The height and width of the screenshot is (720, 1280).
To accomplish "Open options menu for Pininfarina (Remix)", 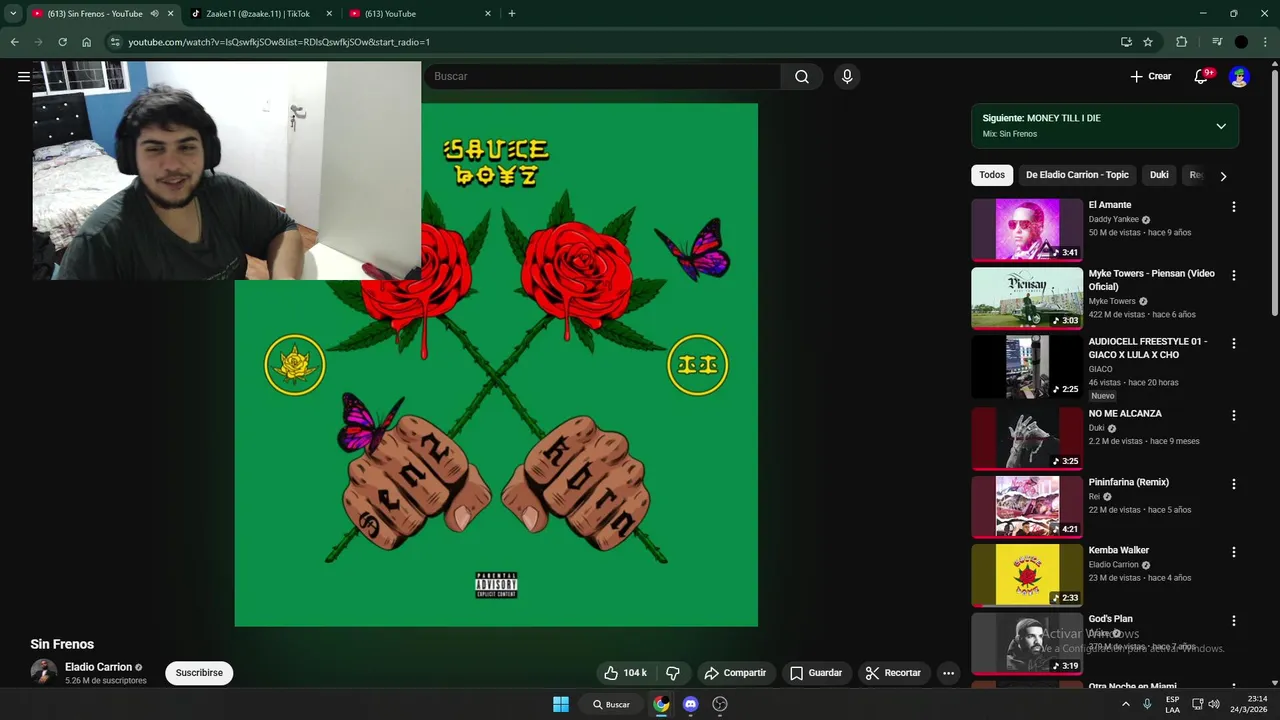I will coord(1233,484).
